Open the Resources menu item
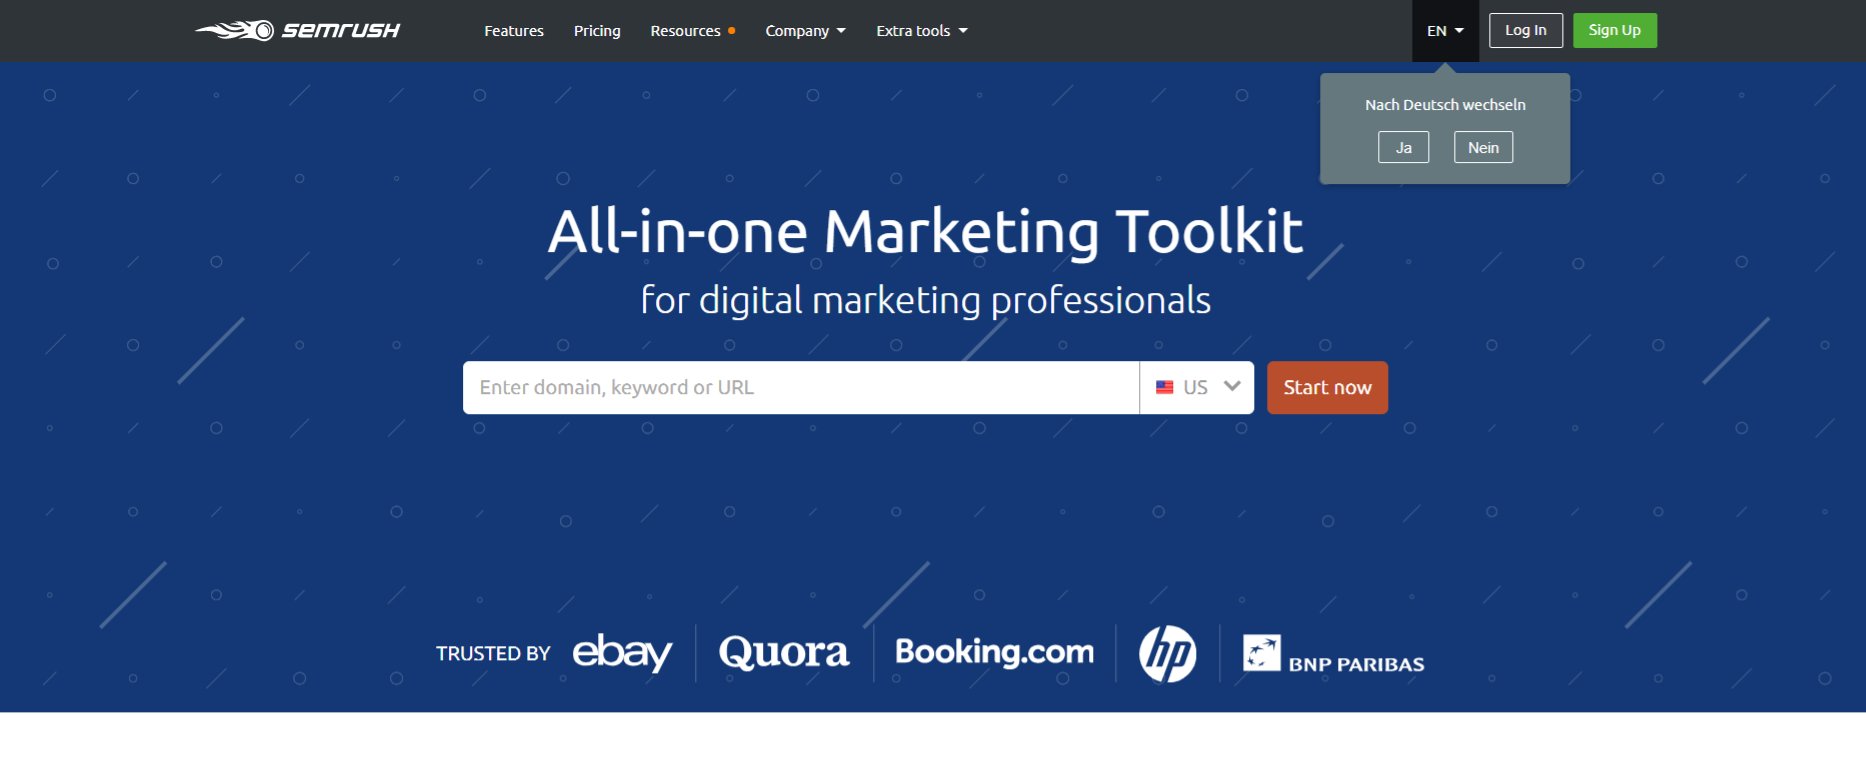 (686, 31)
